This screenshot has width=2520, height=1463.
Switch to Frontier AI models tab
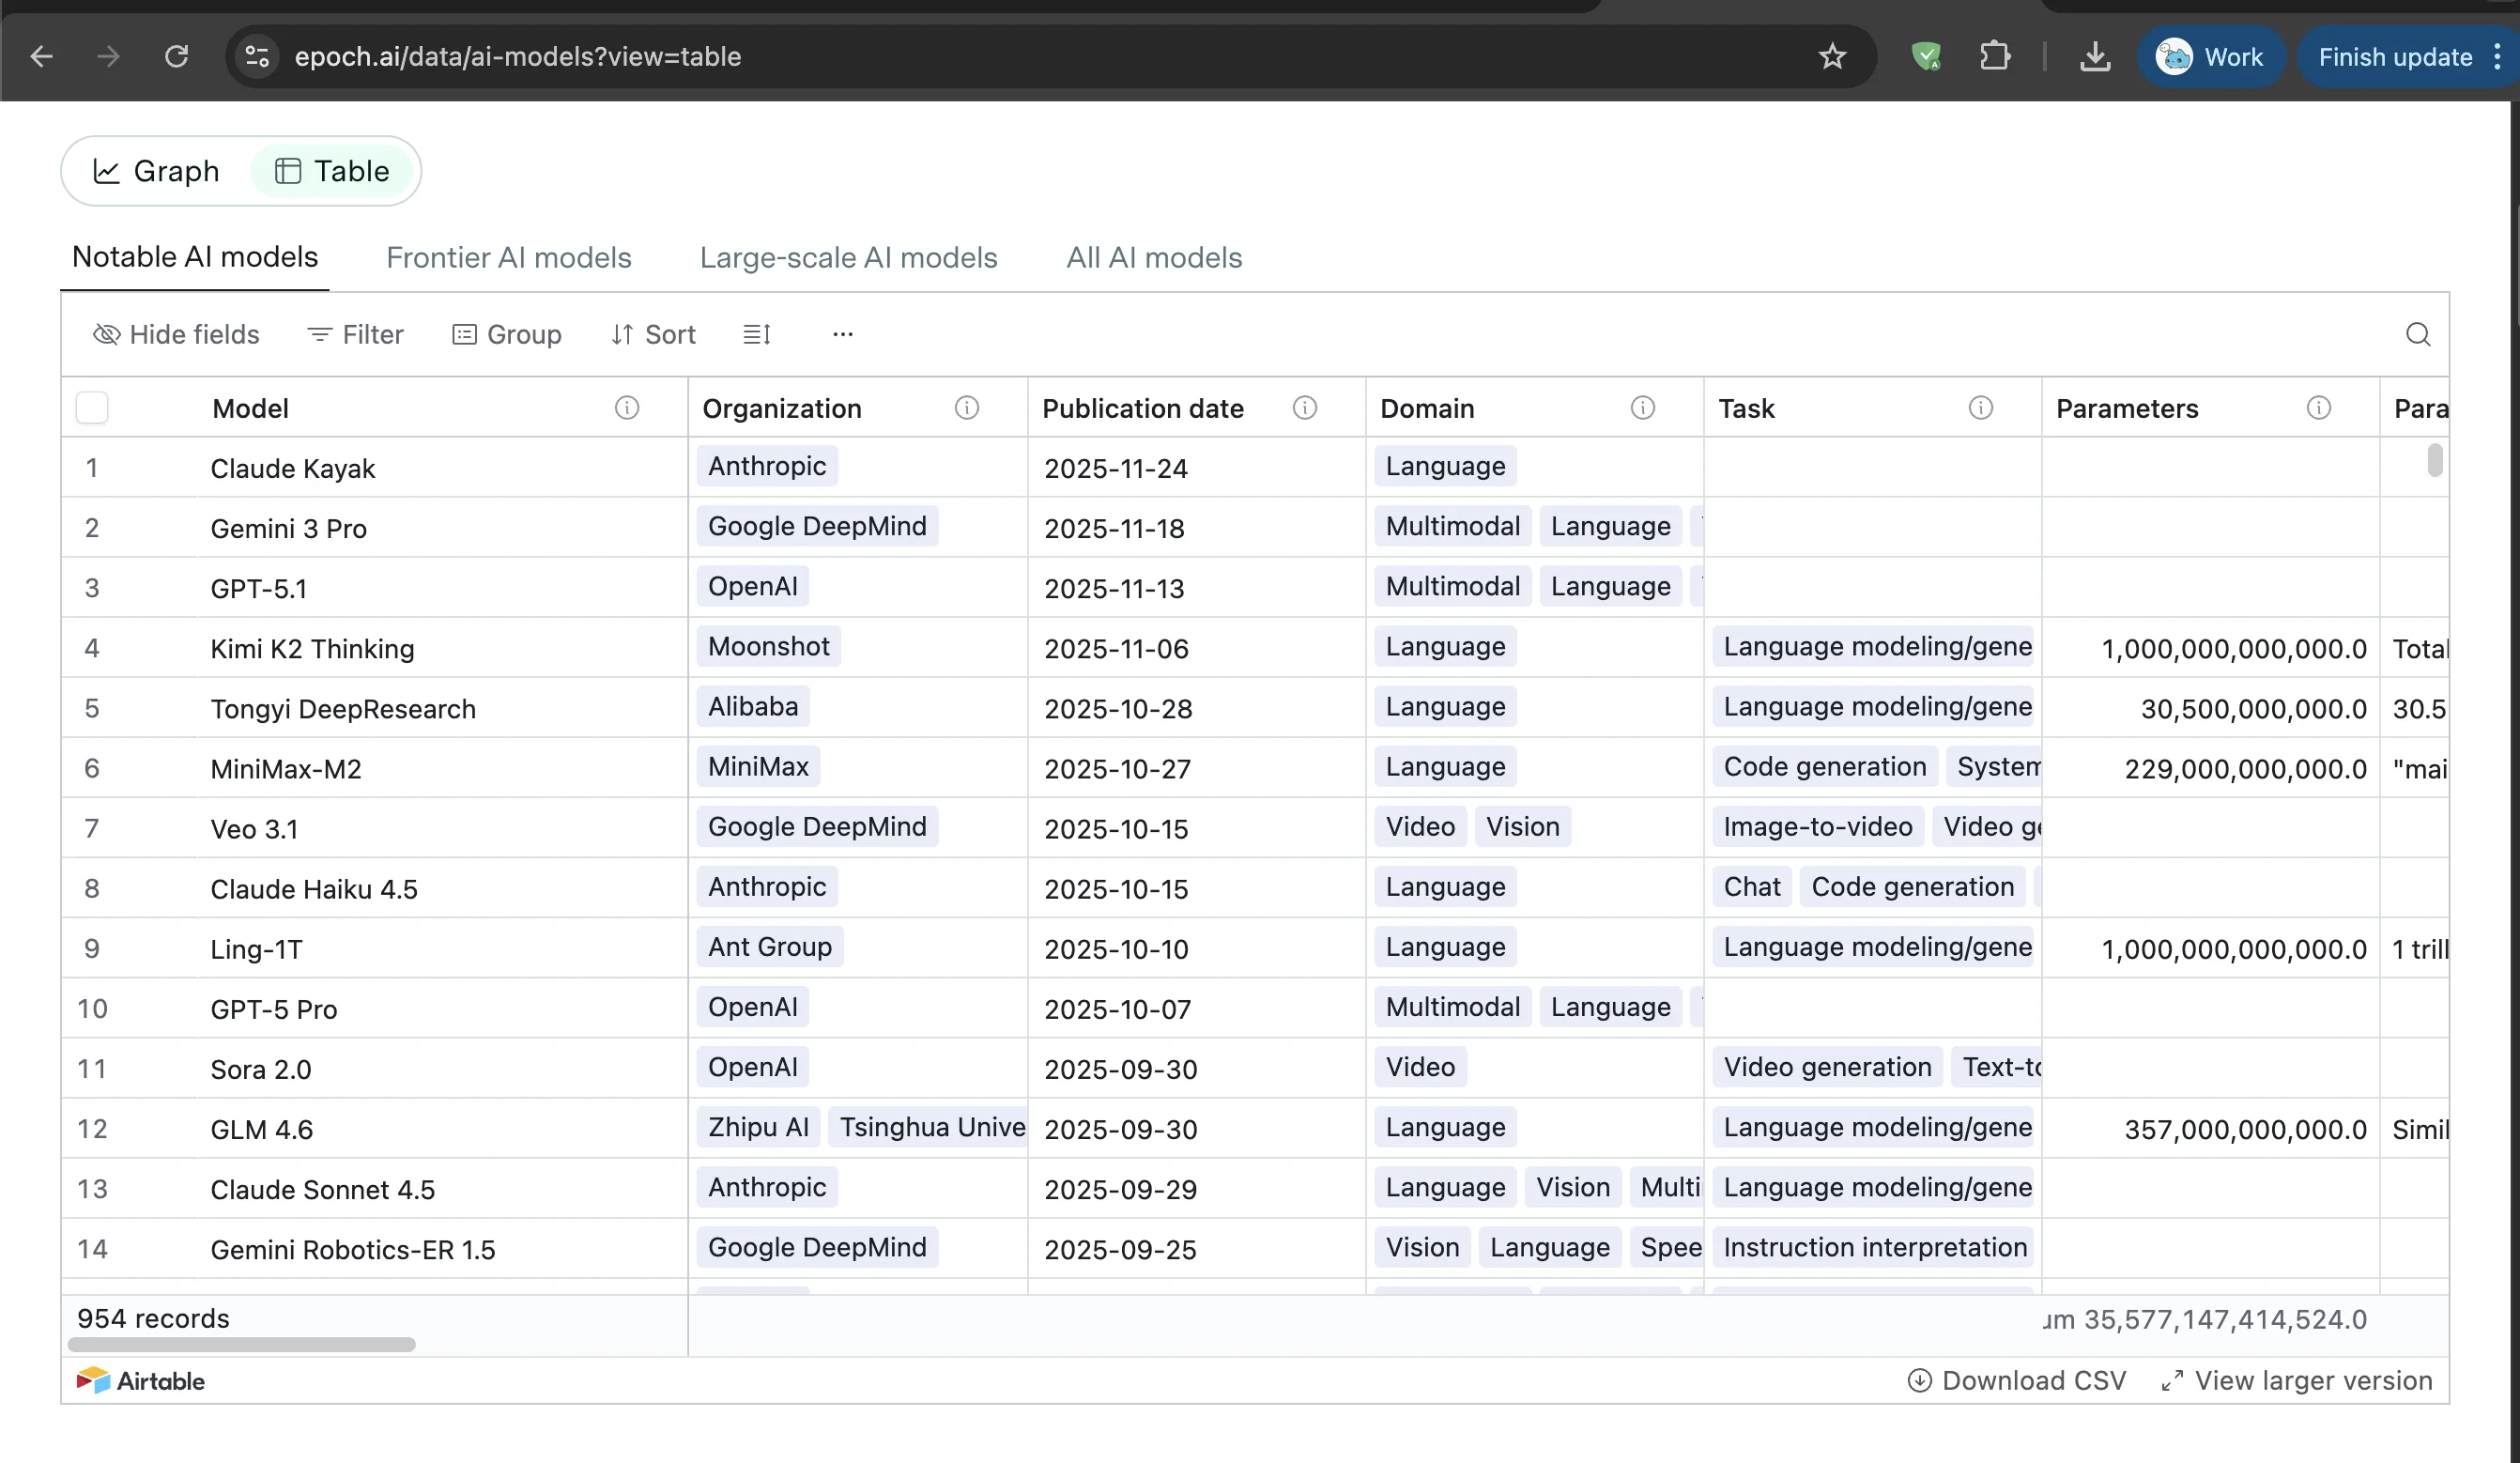pyautogui.click(x=508, y=258)
